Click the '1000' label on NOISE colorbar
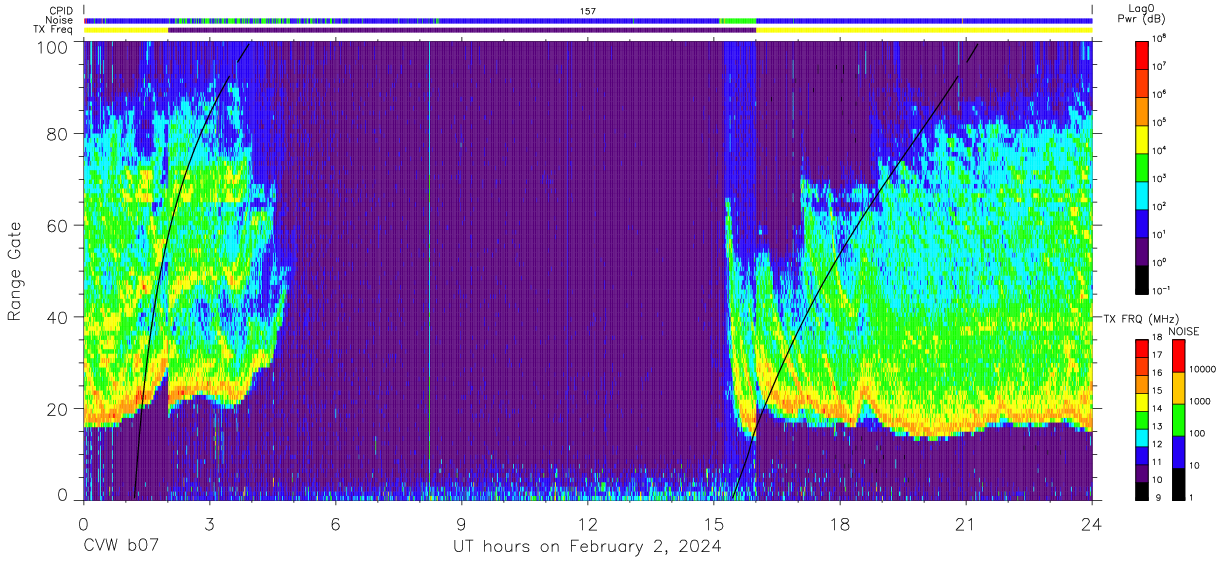The height and width of the screenshot is (567, 1228). pyautogui.click(x=1201, y=400)
